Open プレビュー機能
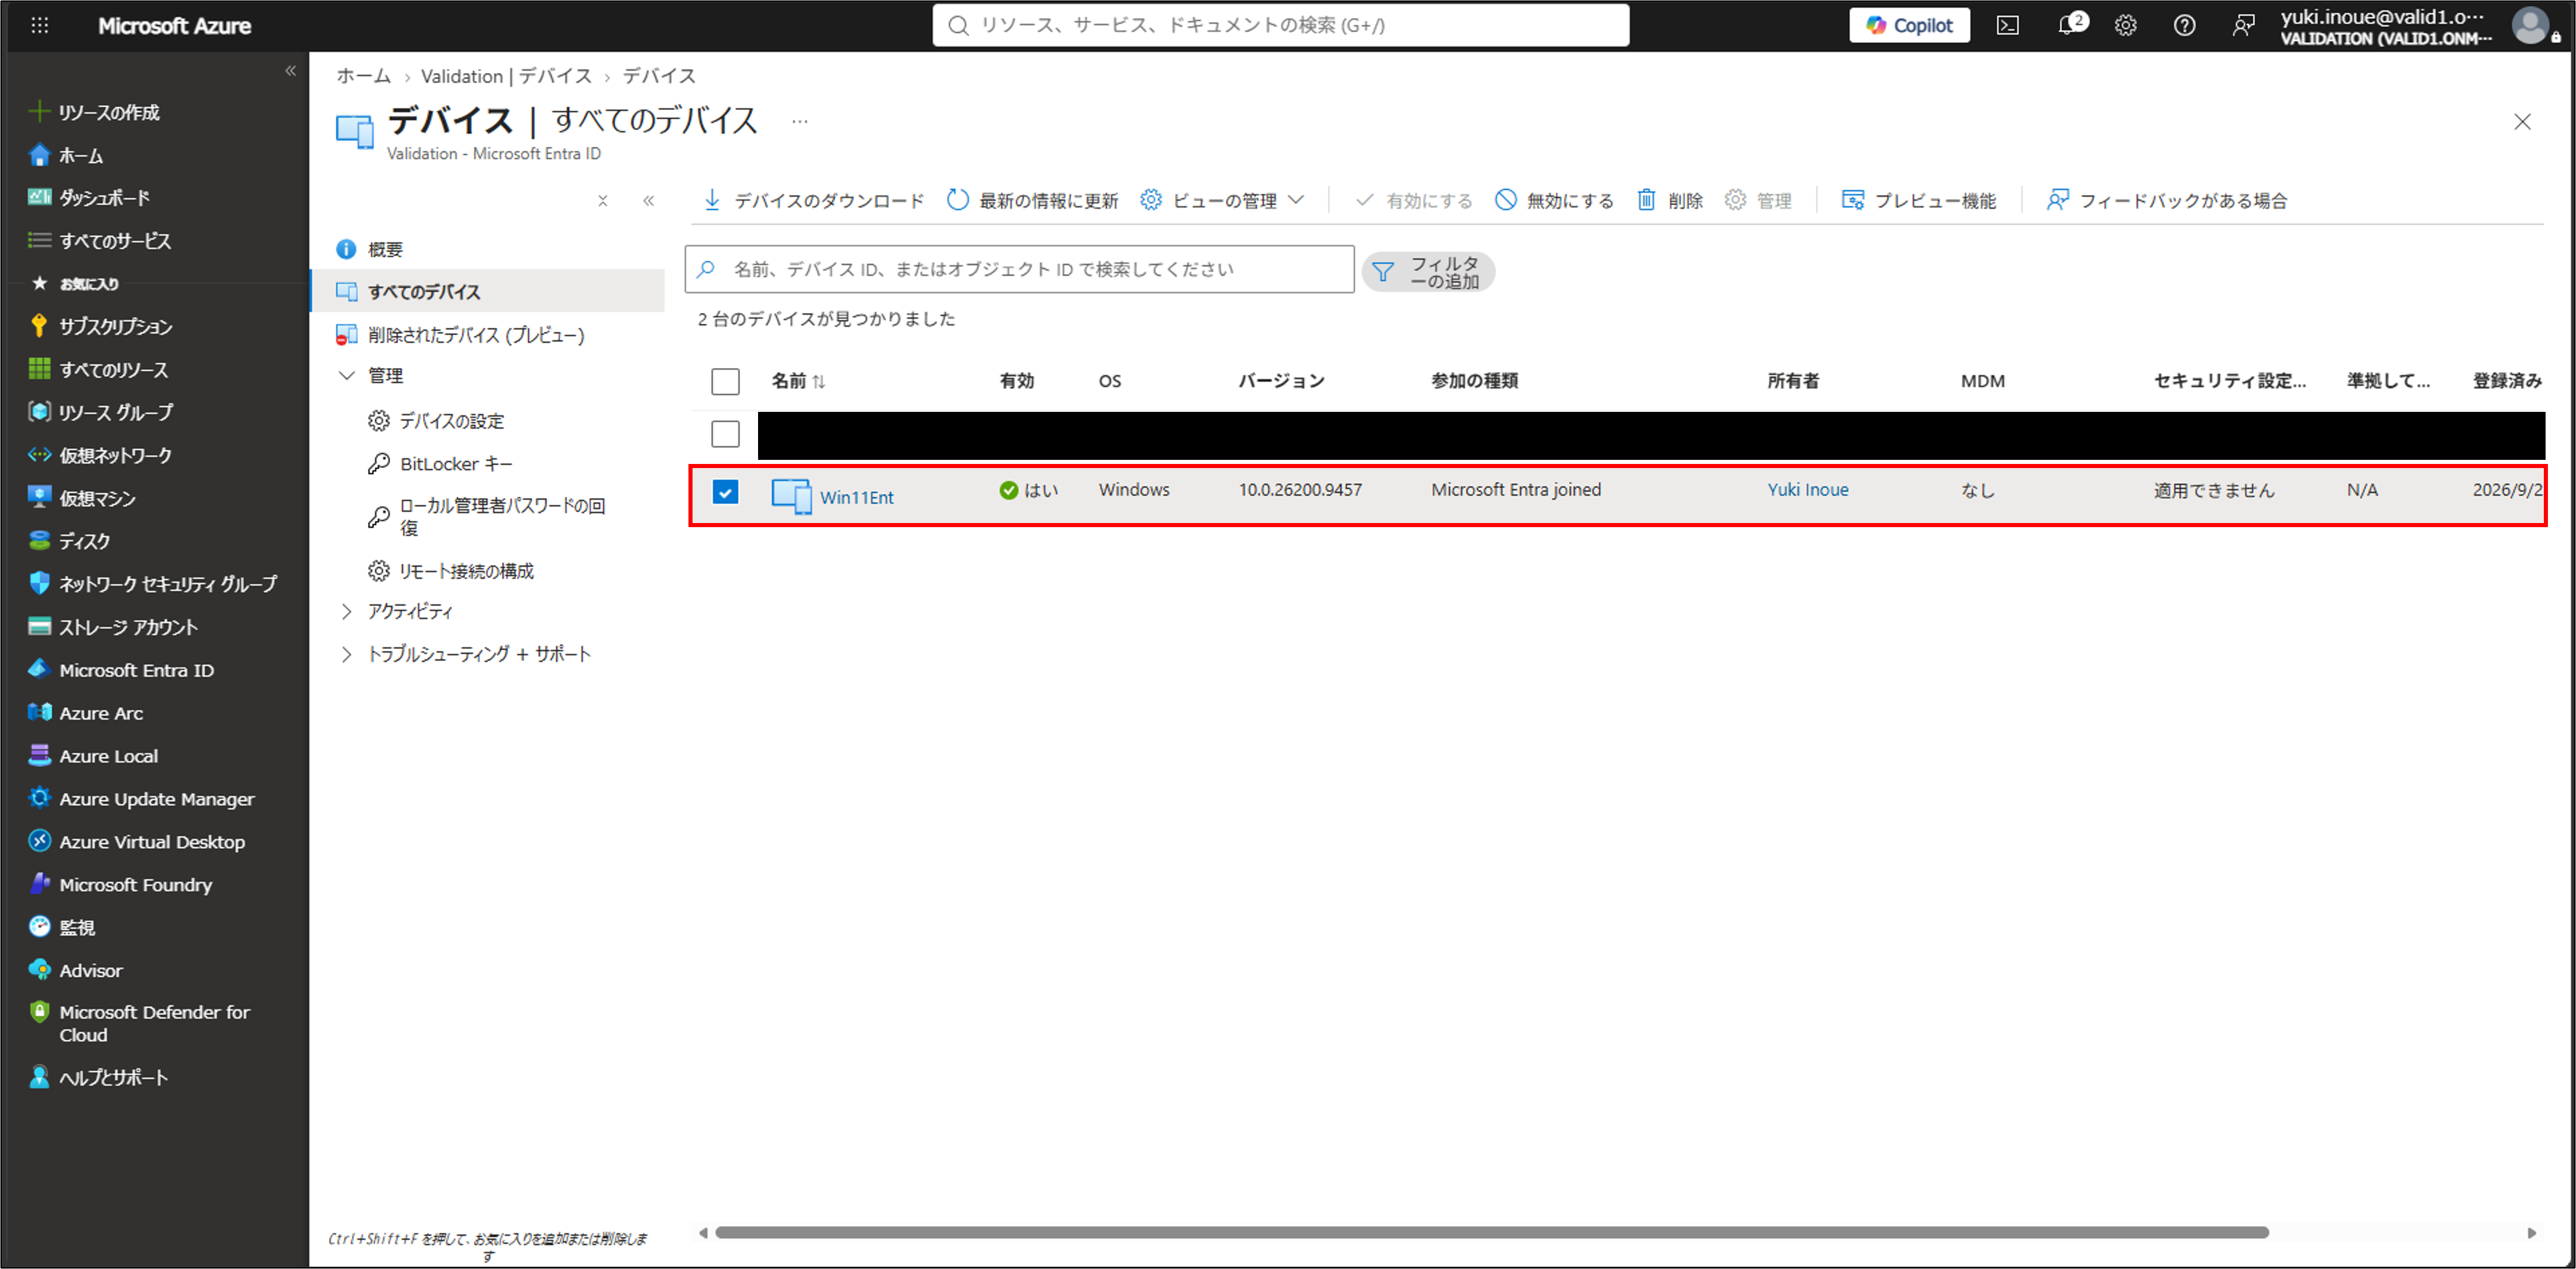 pos(1918,201)
